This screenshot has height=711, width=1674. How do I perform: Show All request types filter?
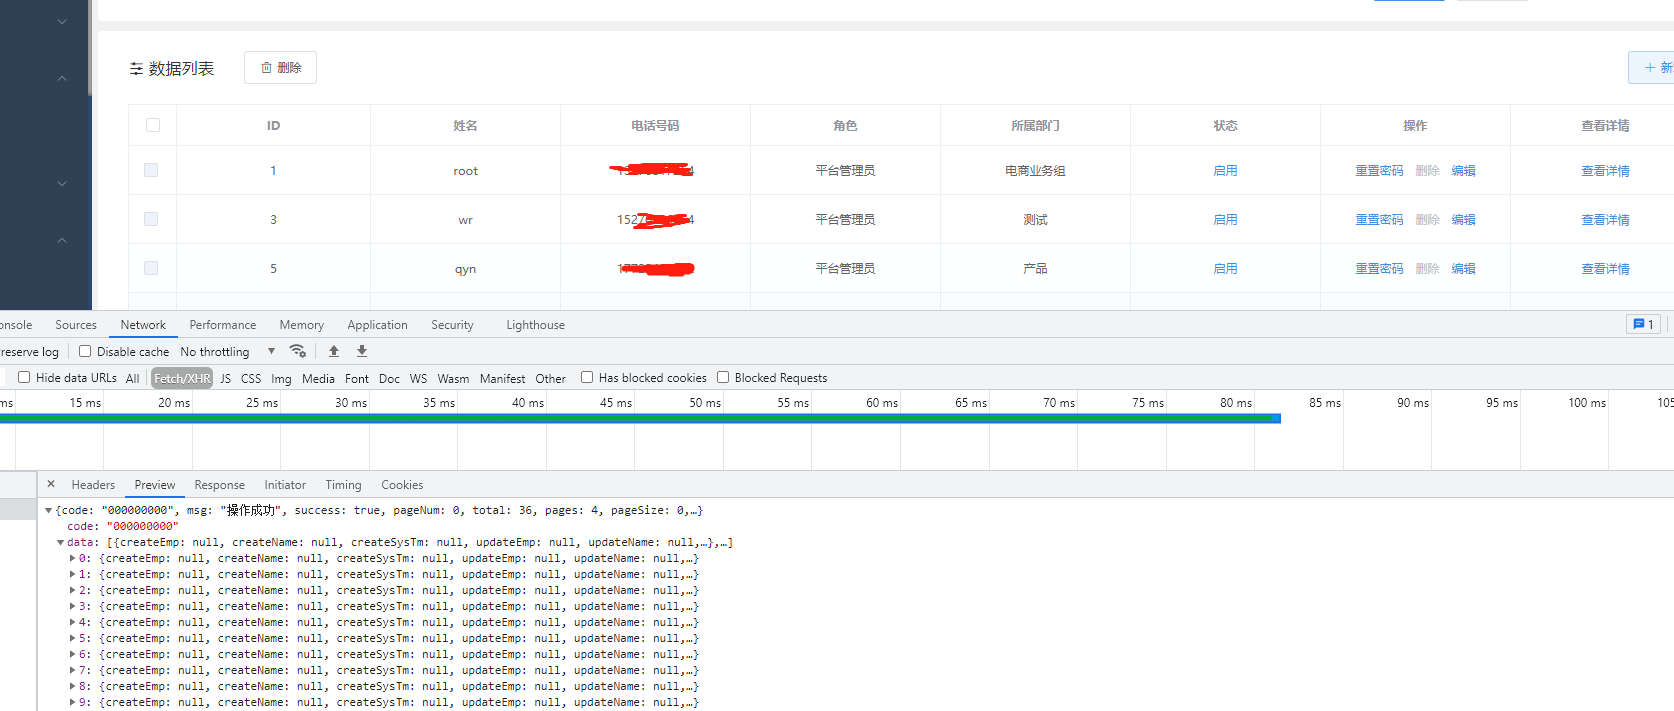(x=132, y=378)
